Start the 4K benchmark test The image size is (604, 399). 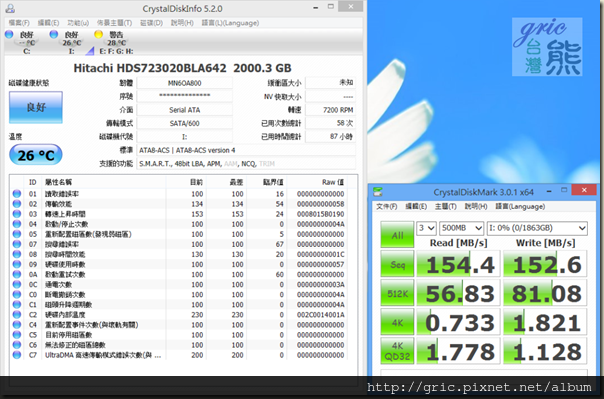point(397,322)
